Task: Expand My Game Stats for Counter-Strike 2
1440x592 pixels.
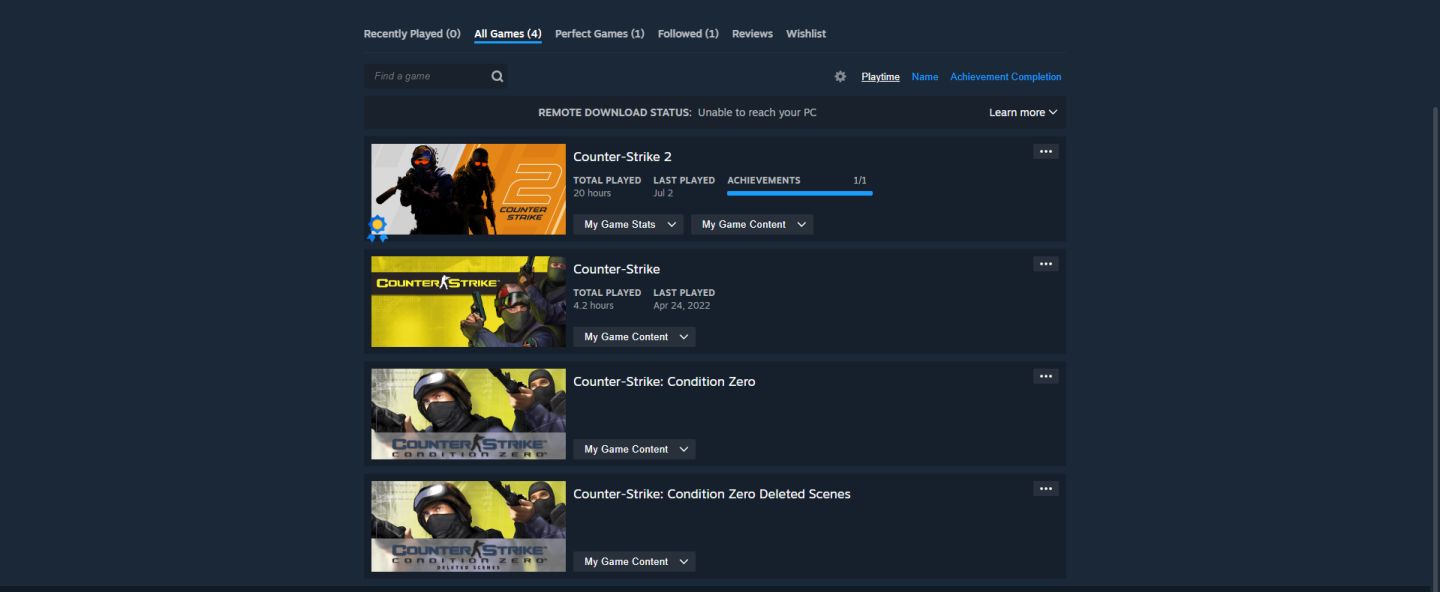Action: [x=628, y=224]
